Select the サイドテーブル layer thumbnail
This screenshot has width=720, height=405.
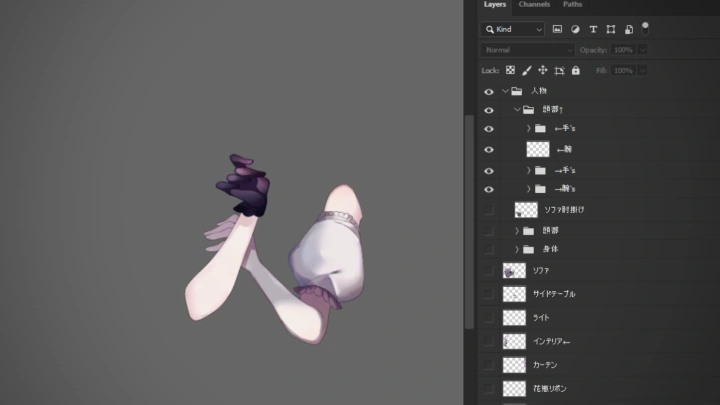(x=514, y=294)
